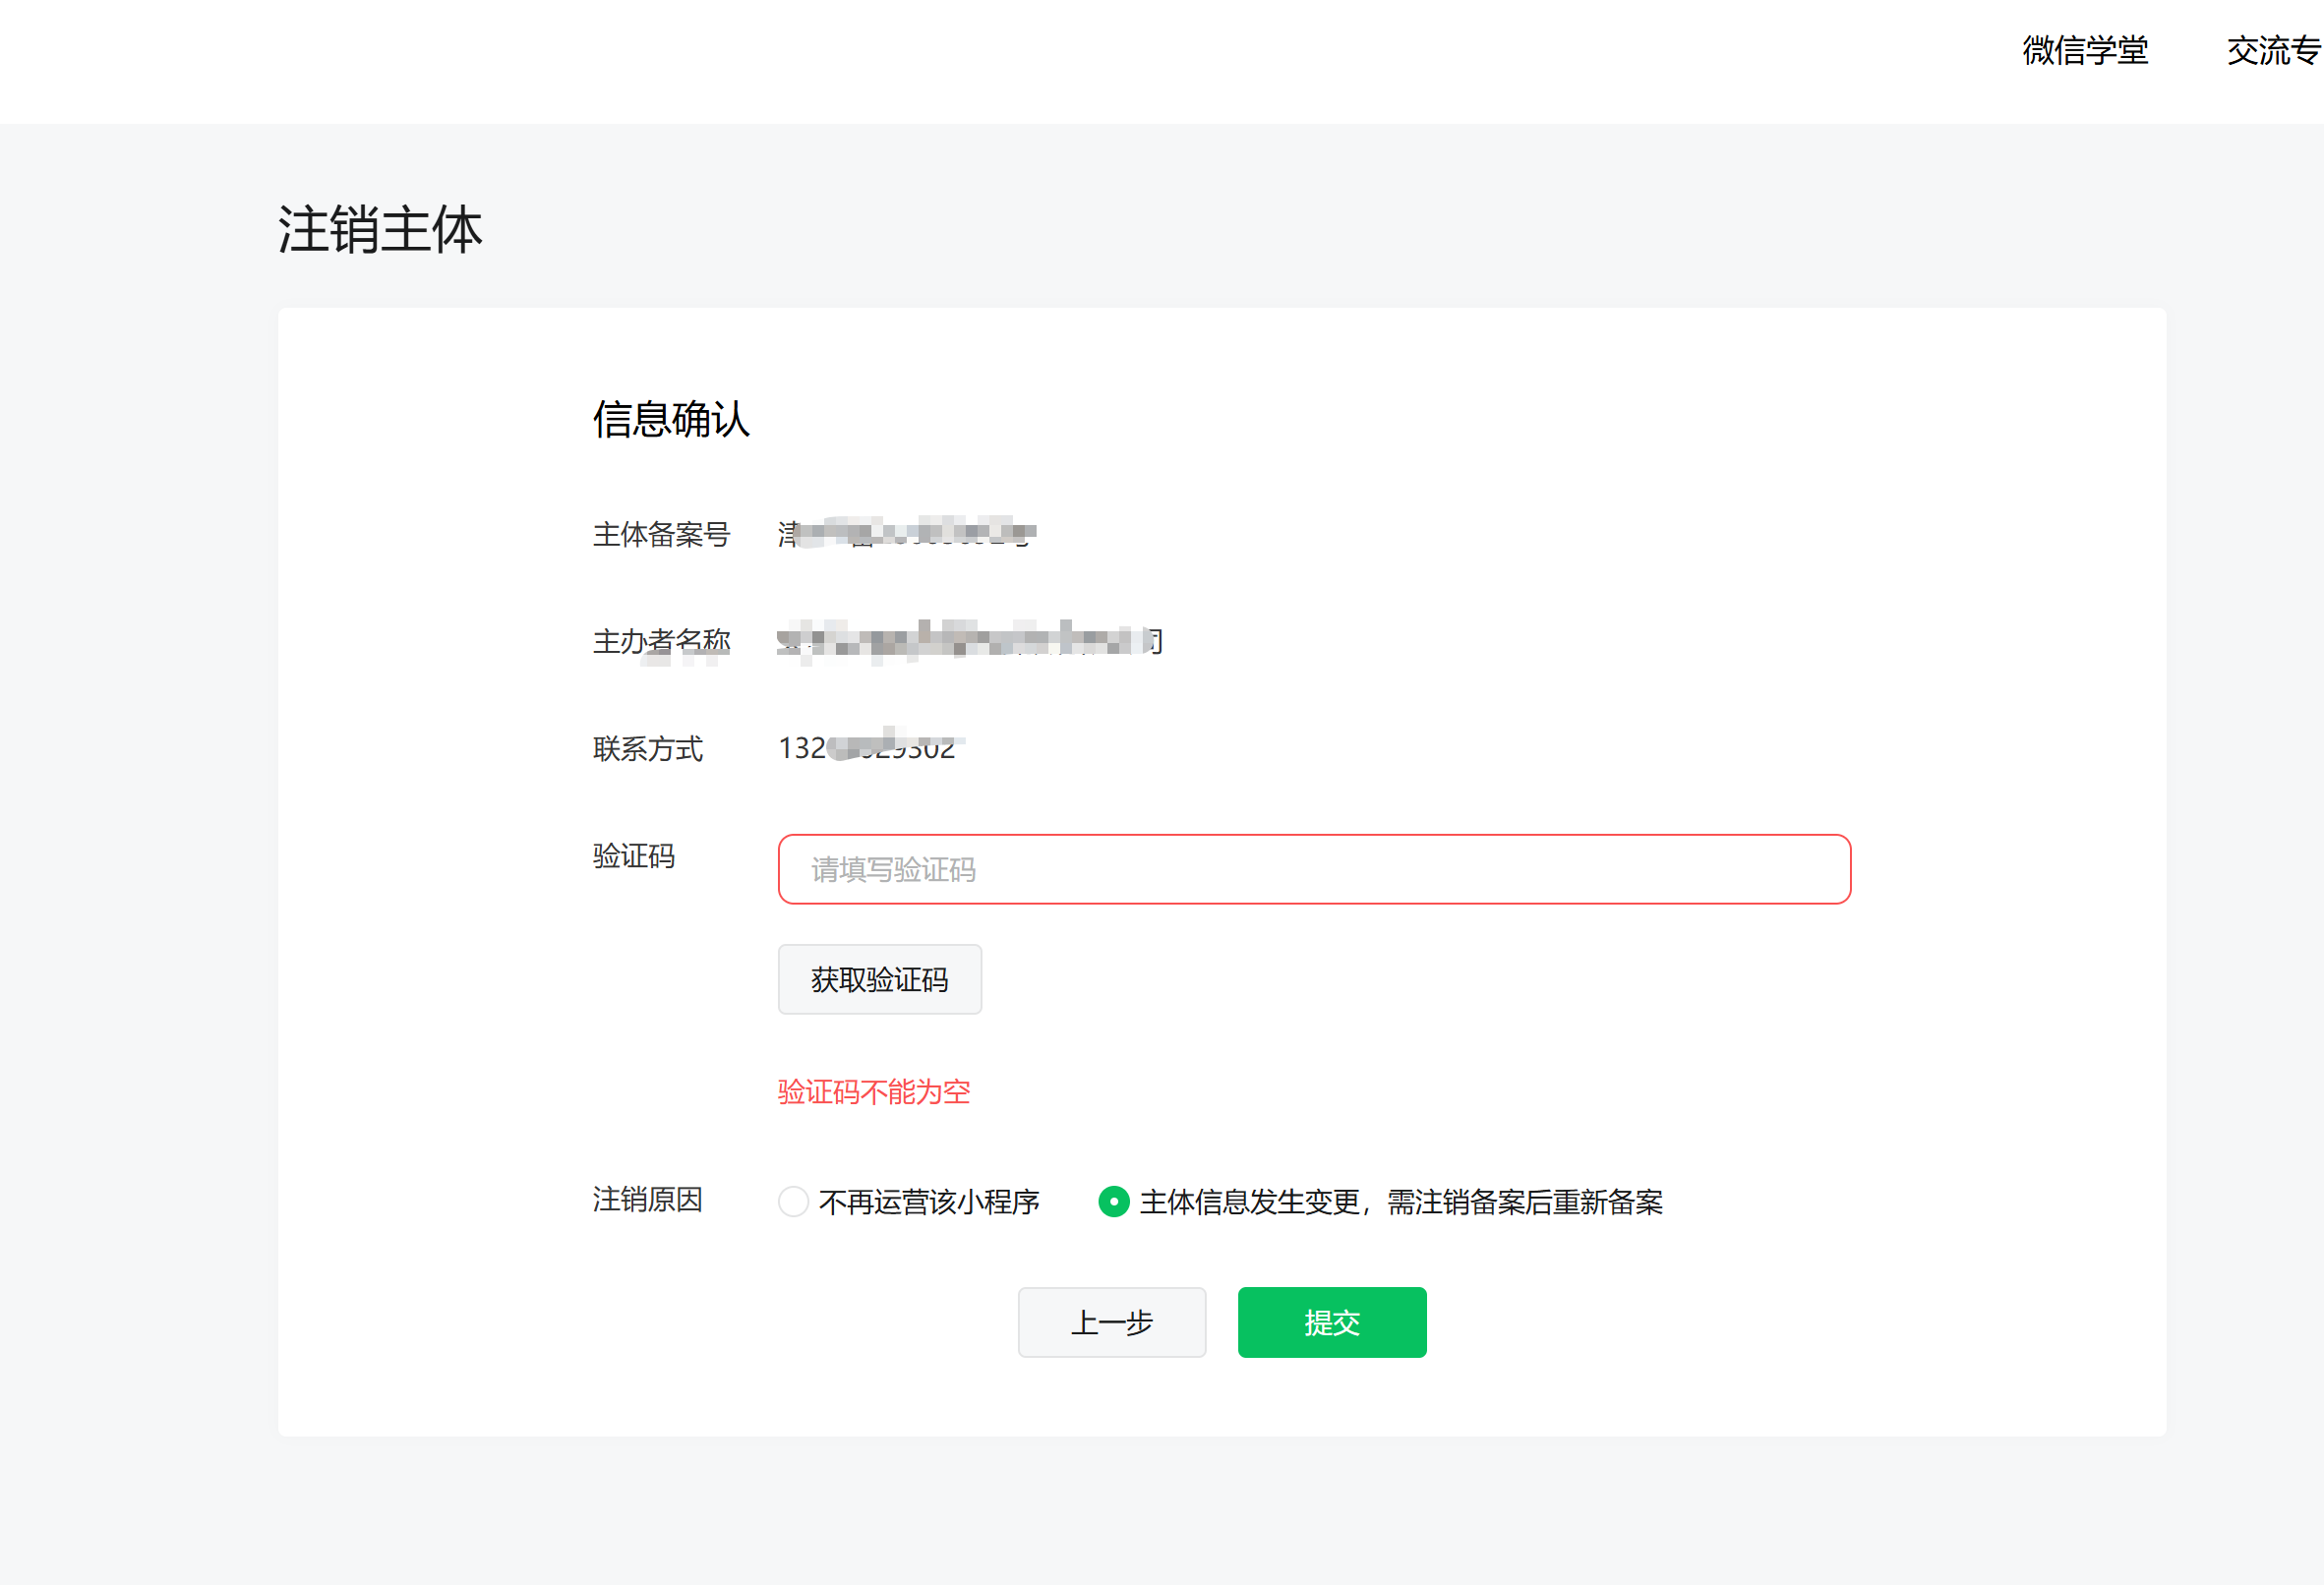Click the text 需注销备案后重新备案

click(1524, 1202)
